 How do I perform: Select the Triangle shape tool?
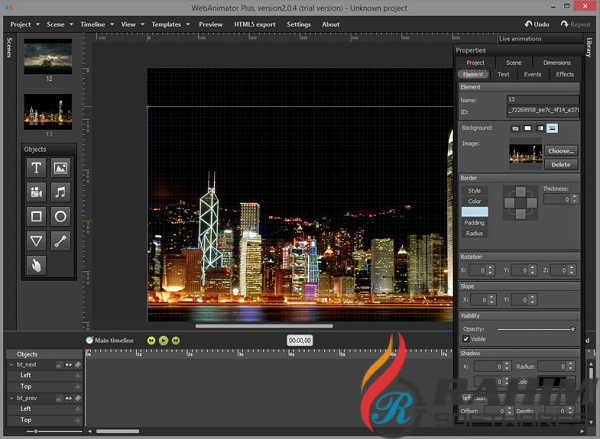coord(36,240)
